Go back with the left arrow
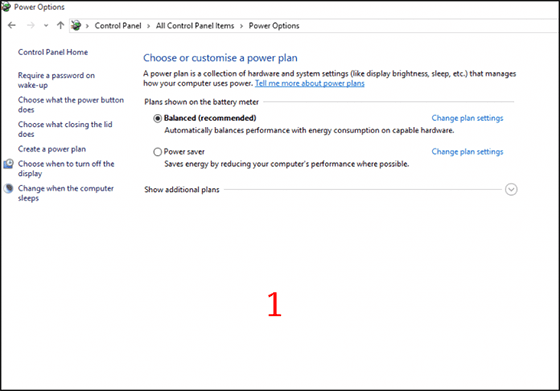The height and width of the screenshot is (391, 560). point(12,25)
